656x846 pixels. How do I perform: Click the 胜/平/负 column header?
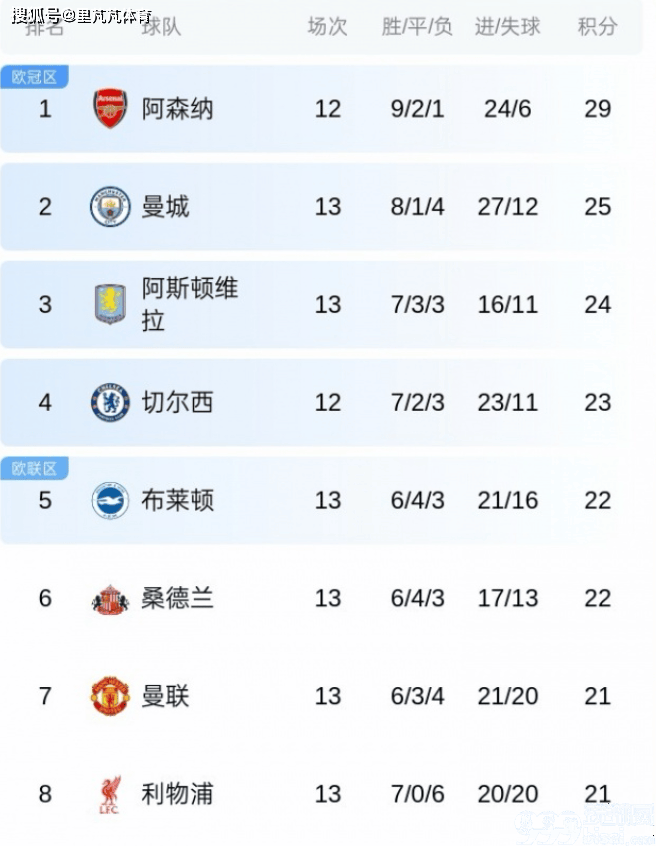point(417,27)
